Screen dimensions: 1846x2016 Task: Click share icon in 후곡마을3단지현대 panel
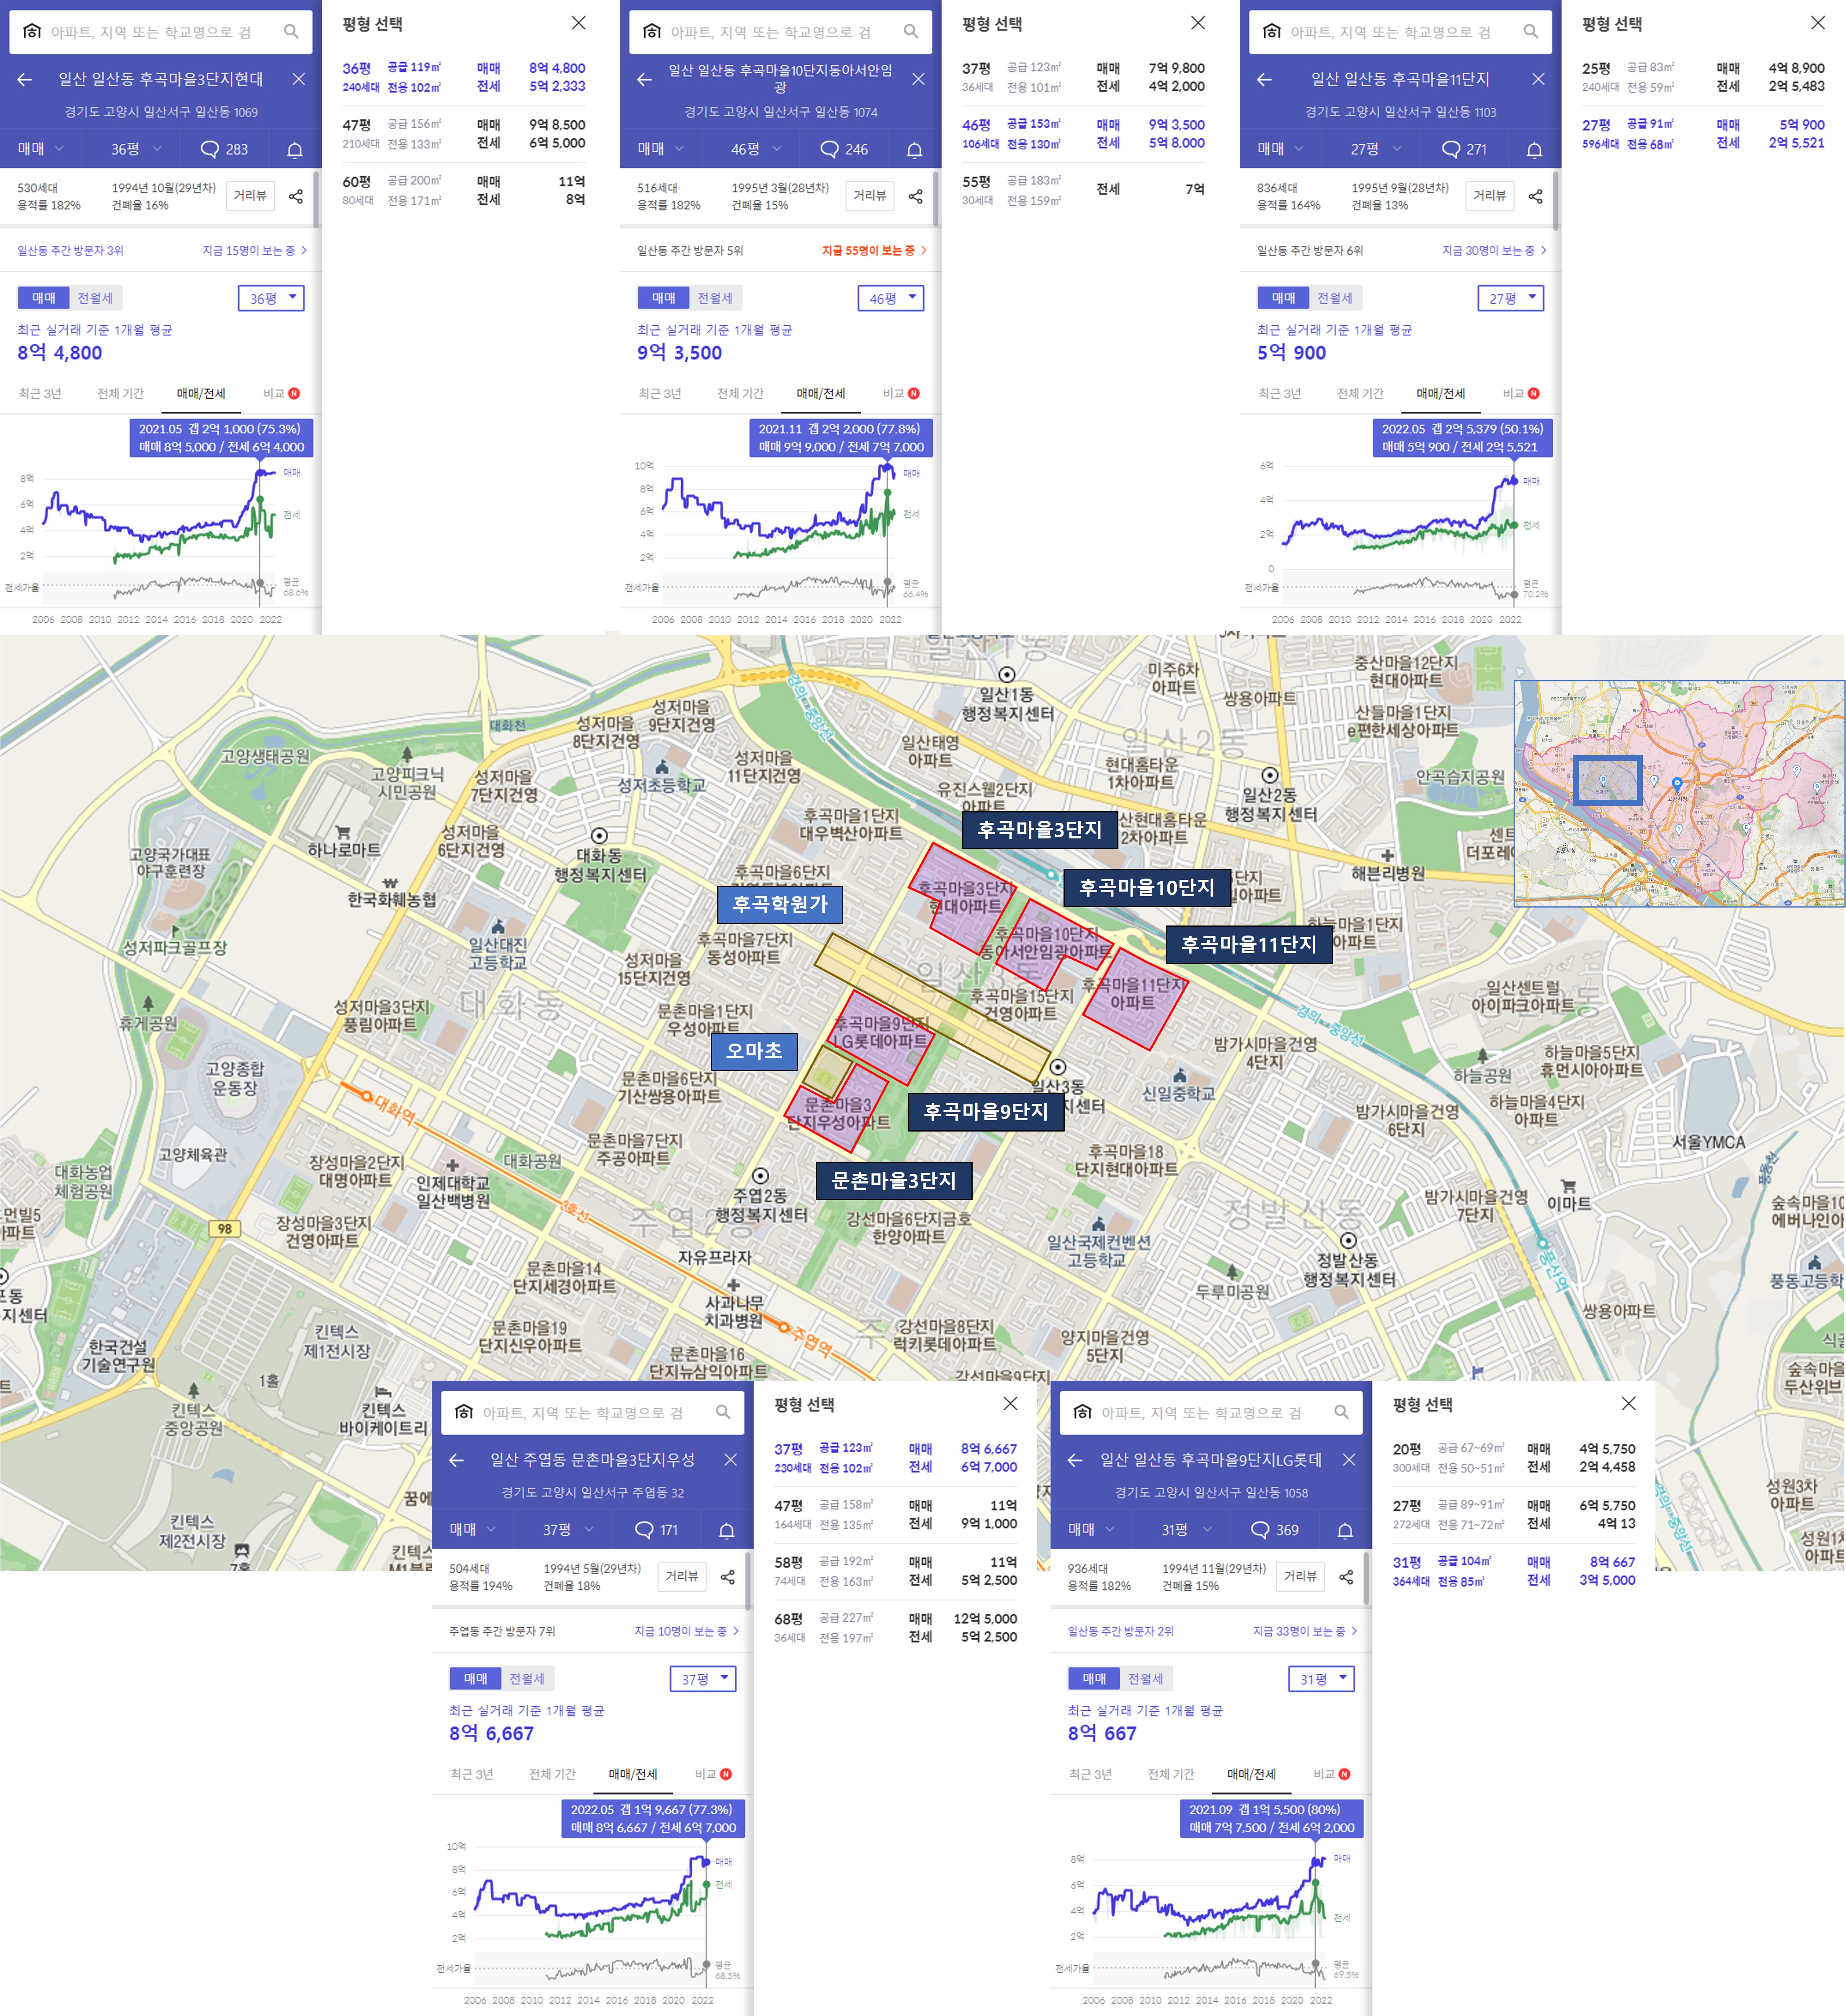(296, 196)
